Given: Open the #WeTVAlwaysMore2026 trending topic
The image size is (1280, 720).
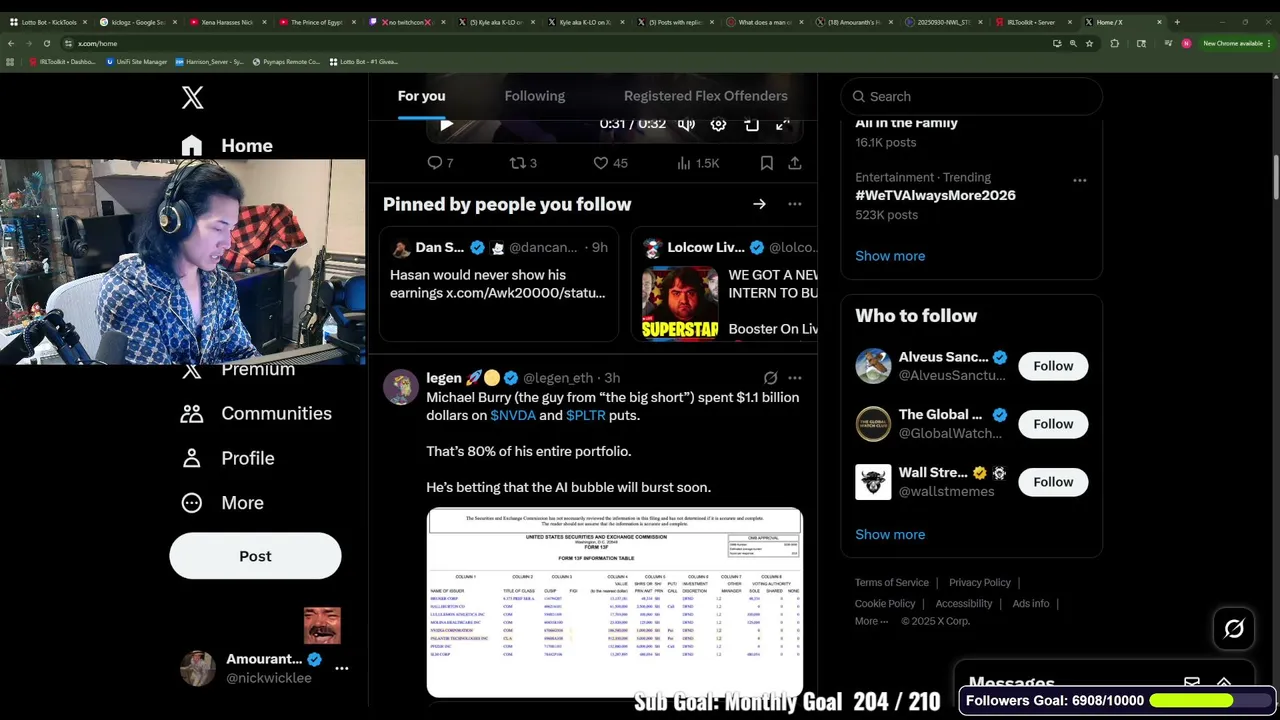Looking at the screenshot, I should click(935, 195).
